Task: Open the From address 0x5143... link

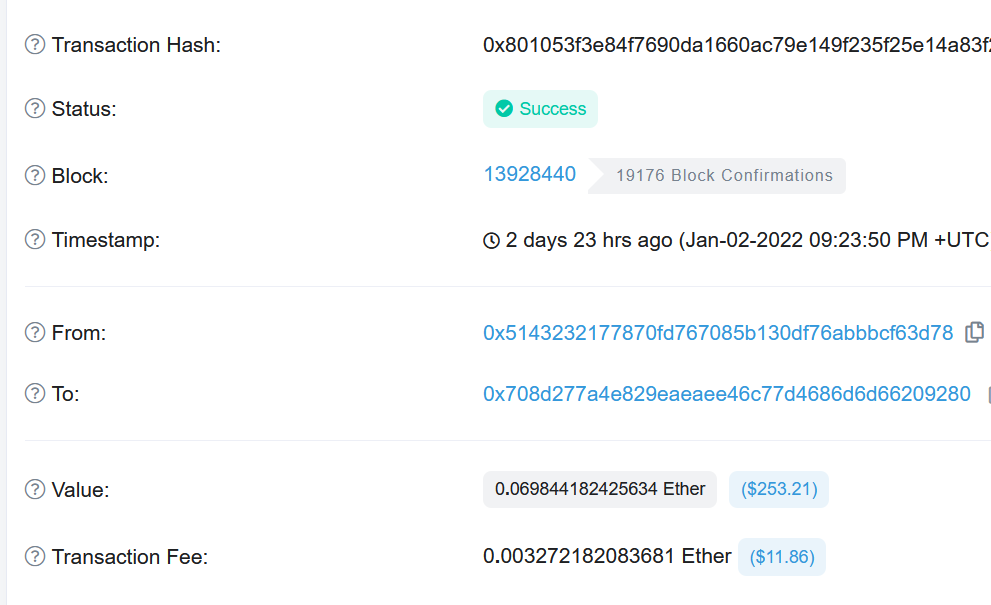Action: tap(718, 333)
